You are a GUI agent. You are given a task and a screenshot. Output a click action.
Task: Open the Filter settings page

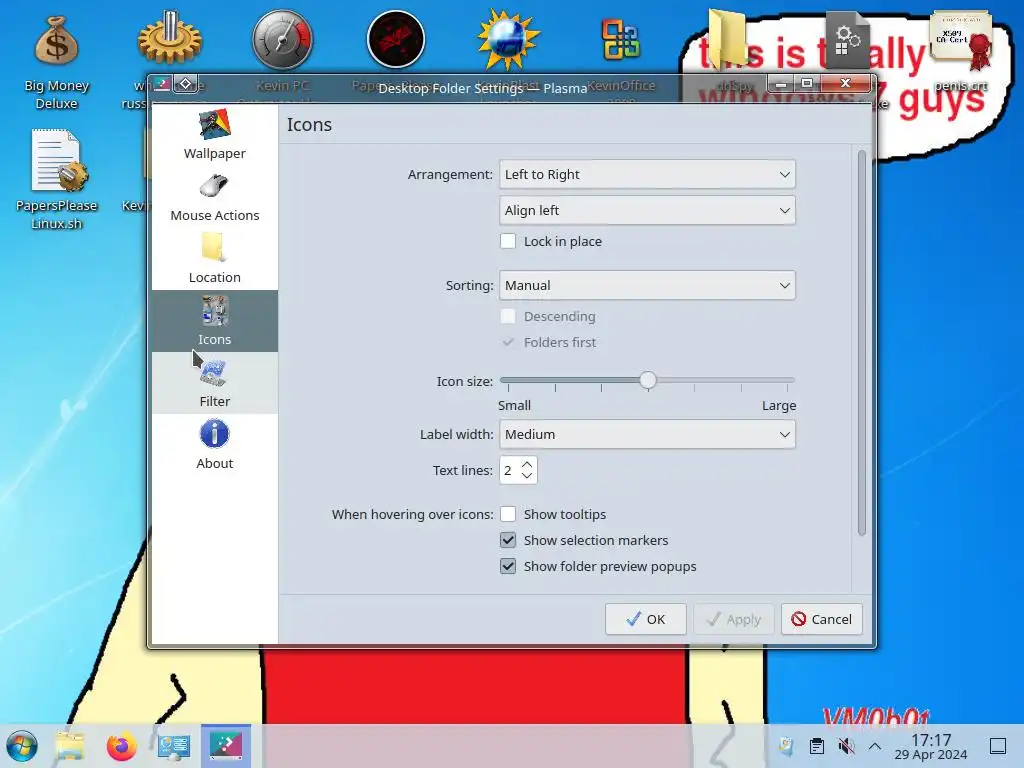point(214,383)
